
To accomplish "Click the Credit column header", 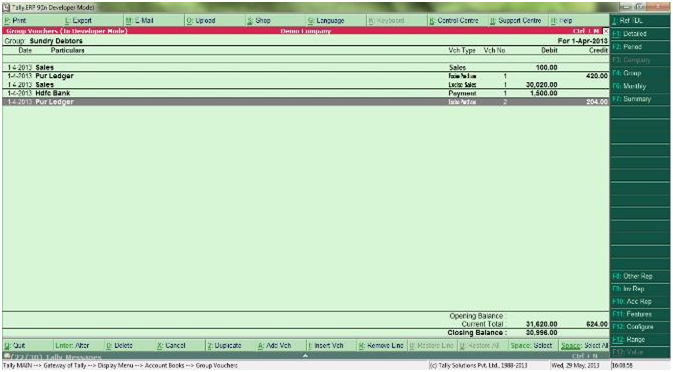I will [x=598, y=50].
